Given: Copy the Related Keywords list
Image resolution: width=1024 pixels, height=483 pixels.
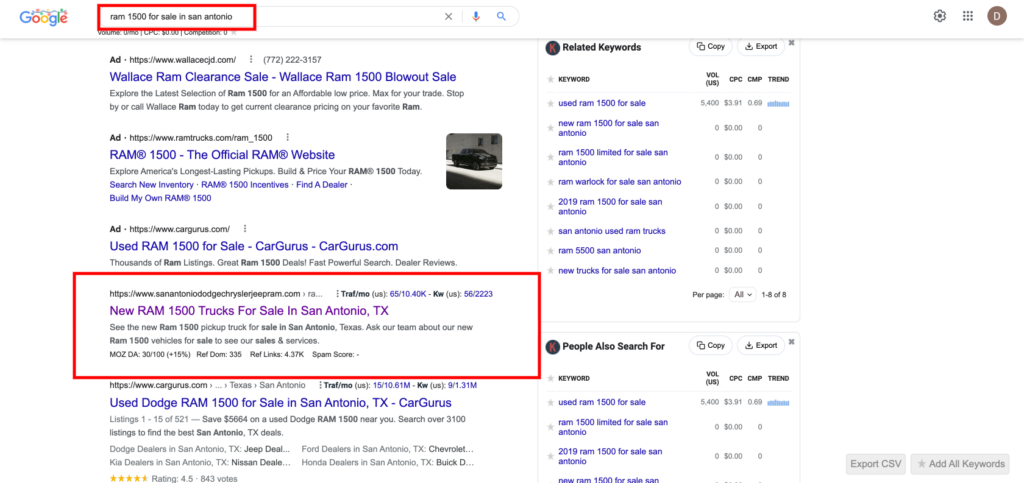Looking at the screenshot, I should pos(710,46).
